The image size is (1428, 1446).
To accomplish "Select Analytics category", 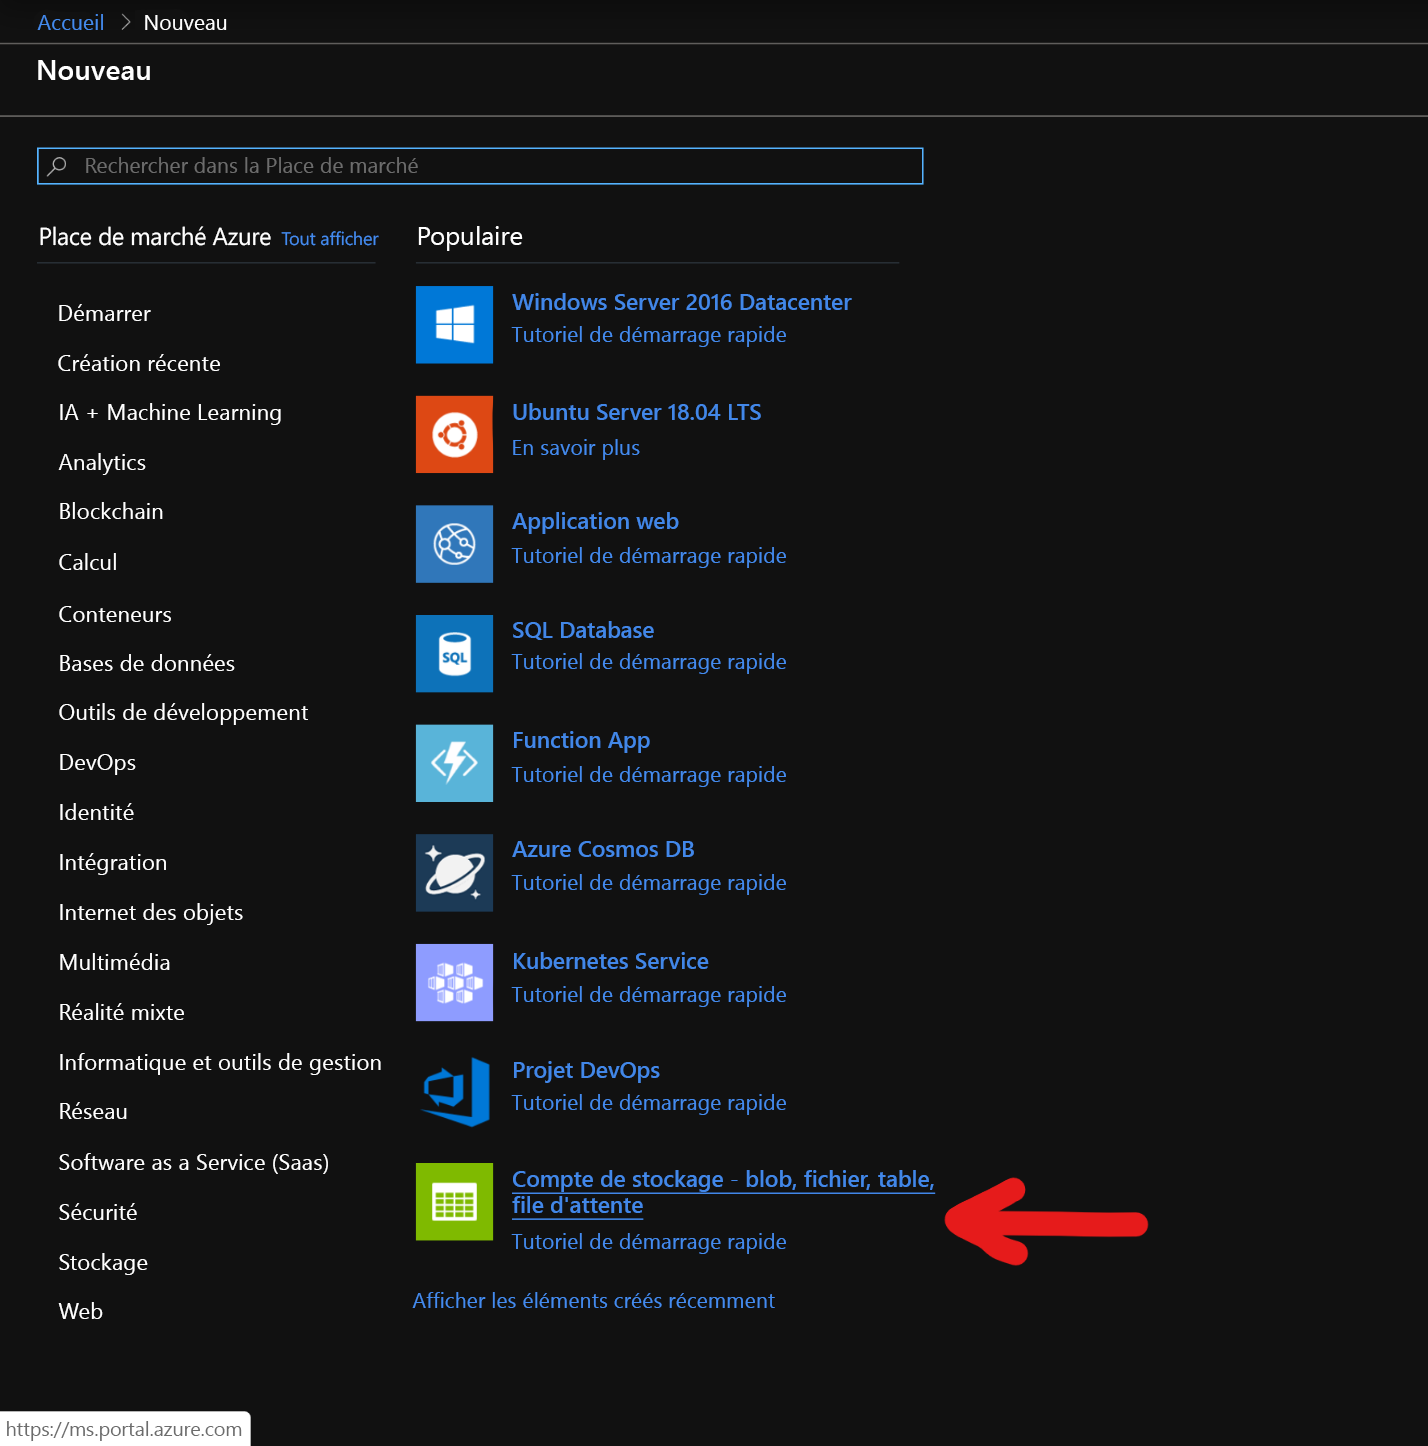I will [102, 462].
